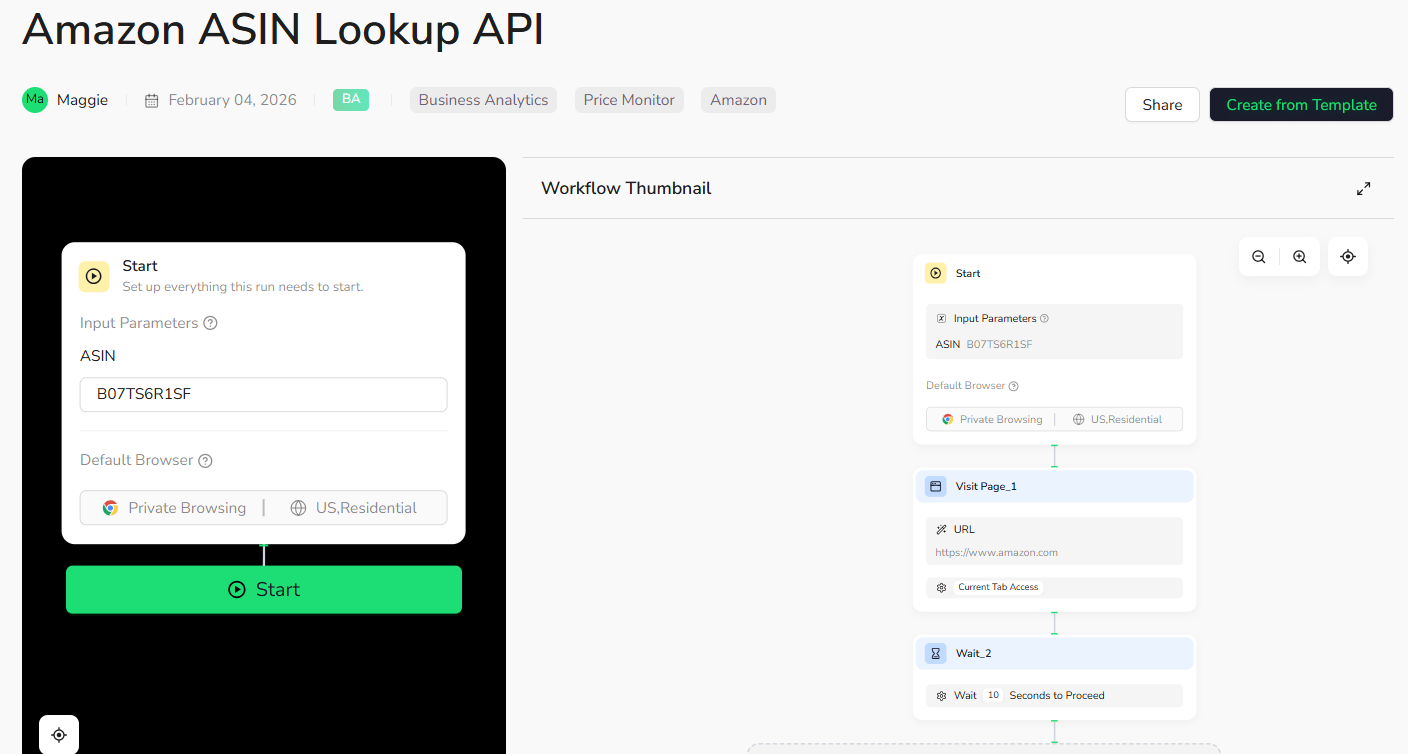Click the zoom out magnifier icon
The width and height of the screenshot is (1408, 754).
(1259, 257)
